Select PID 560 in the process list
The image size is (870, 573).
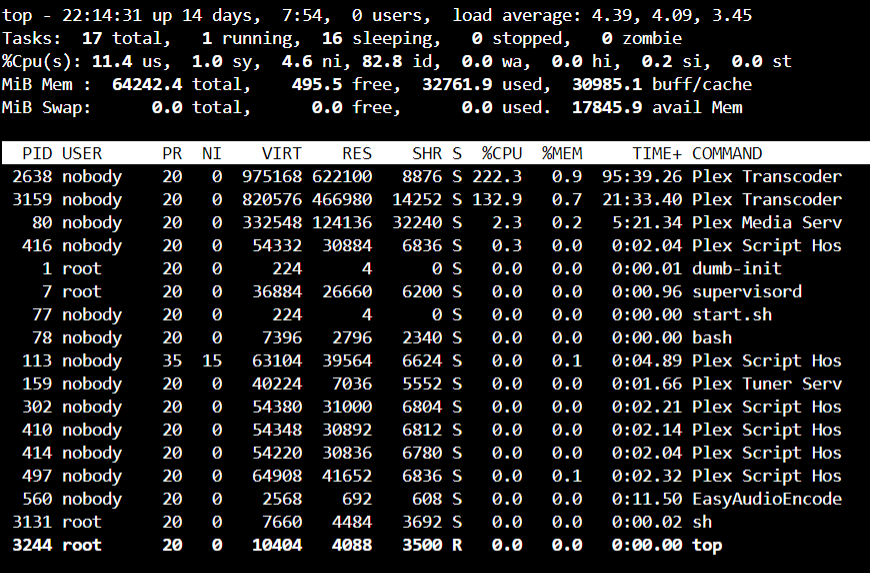point(37,499)
